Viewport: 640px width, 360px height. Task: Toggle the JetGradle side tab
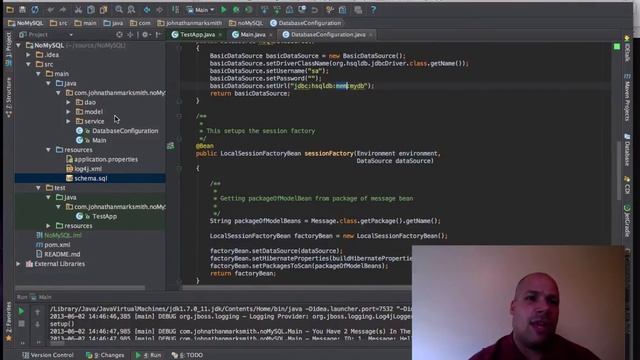(627, 221)
